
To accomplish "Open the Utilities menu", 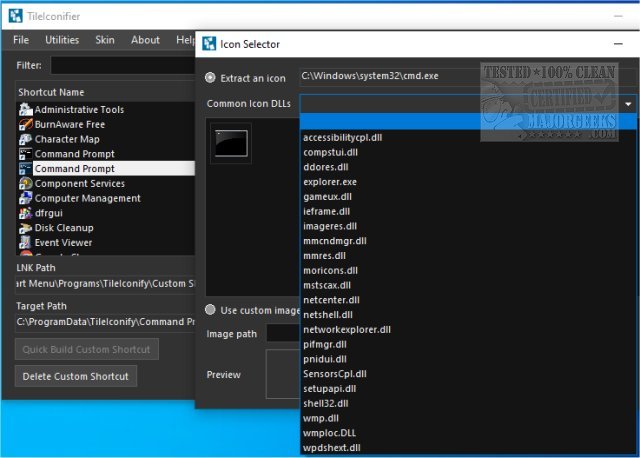I will (62, 40).
